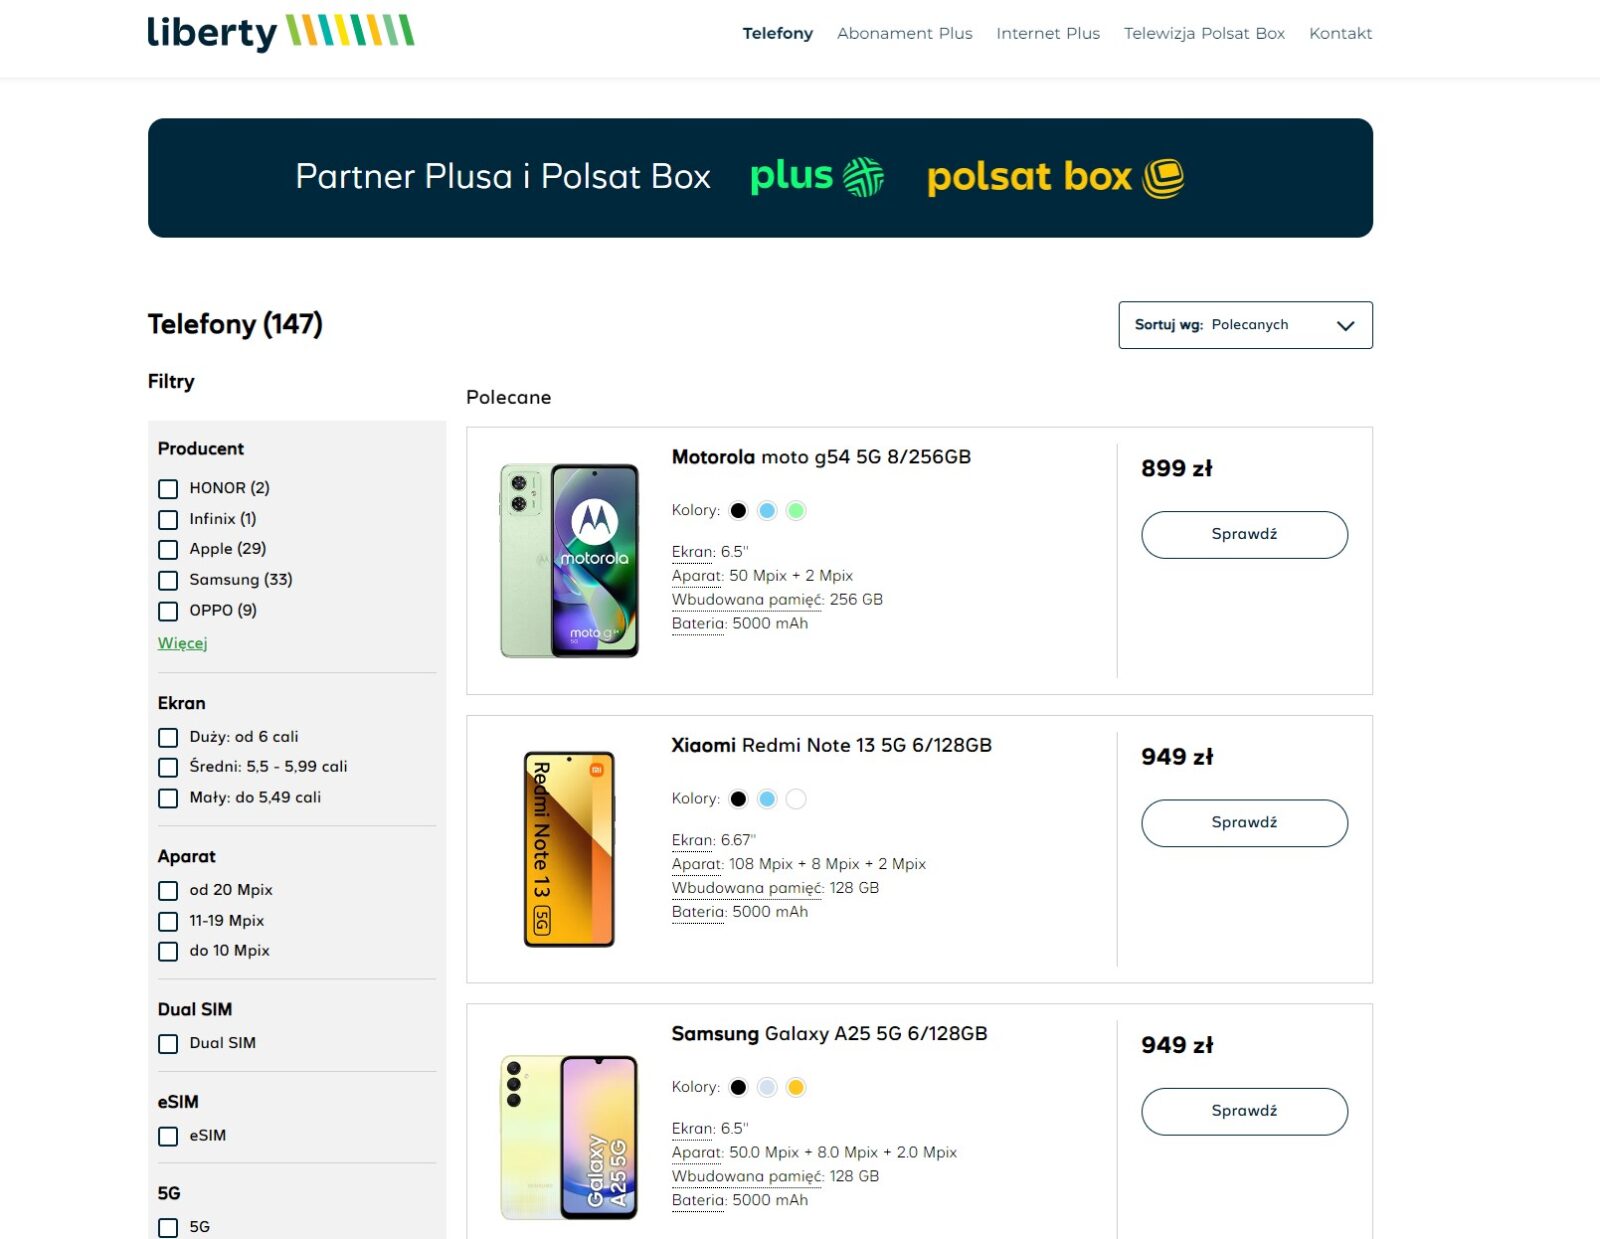Open the Kontakt menu link
Screen dimensions: 1600x1239
click(1340, 33)
